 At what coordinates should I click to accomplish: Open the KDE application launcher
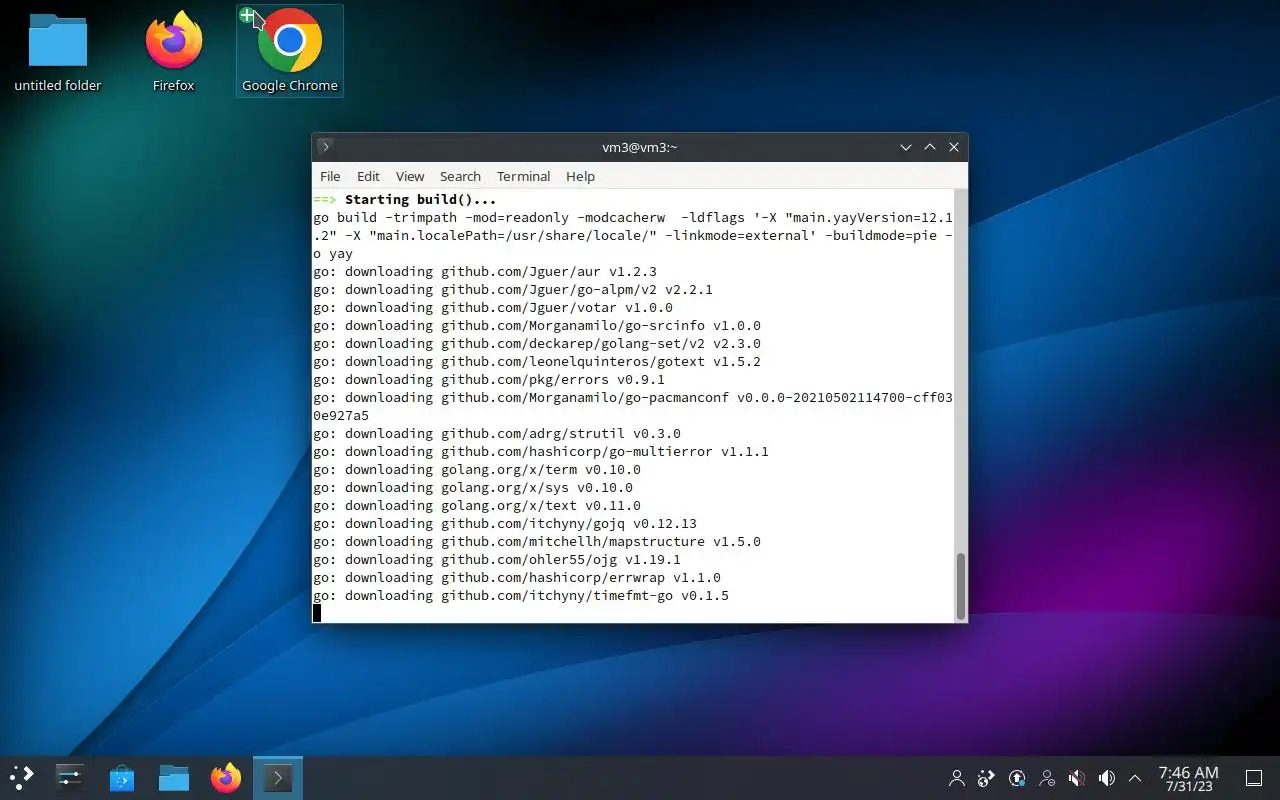pos(22,777)
